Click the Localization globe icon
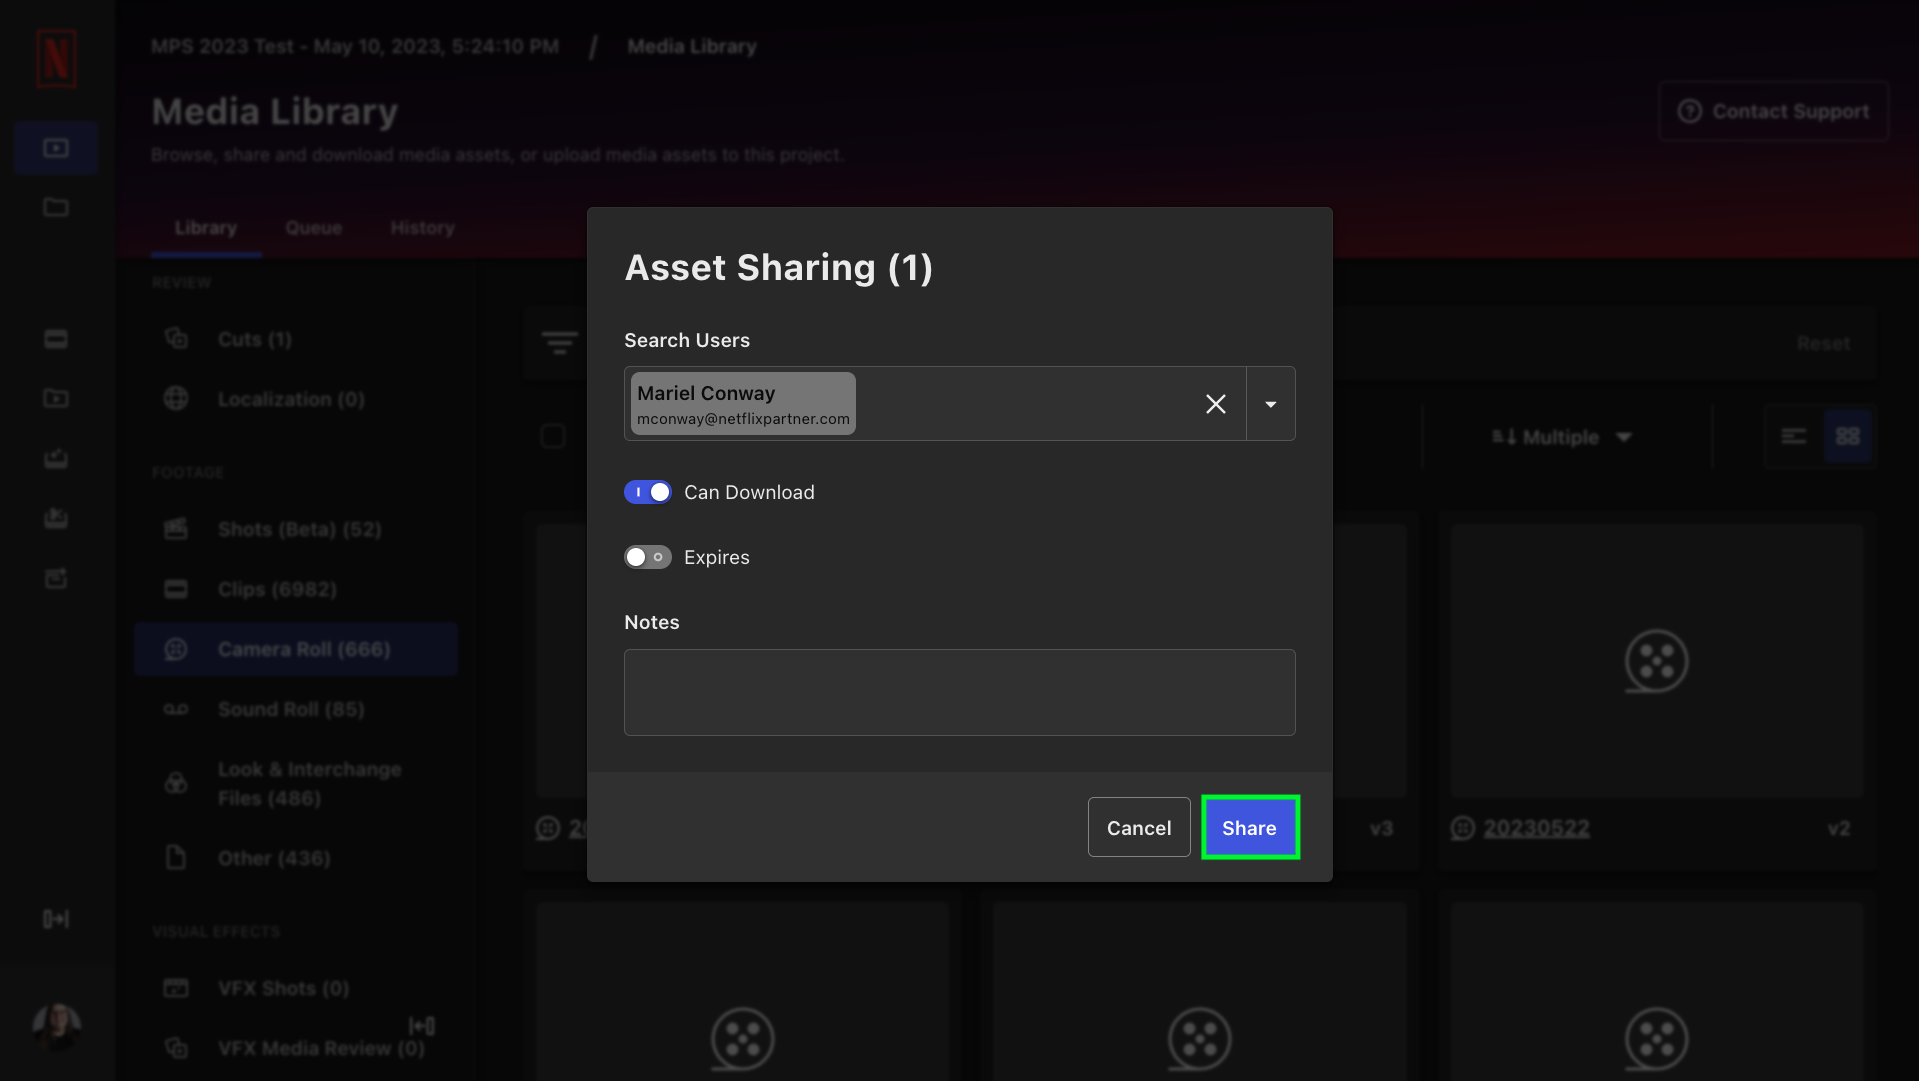This screenshot has height=1081, width=1919. pyautogui.click(x=176, y=398)
